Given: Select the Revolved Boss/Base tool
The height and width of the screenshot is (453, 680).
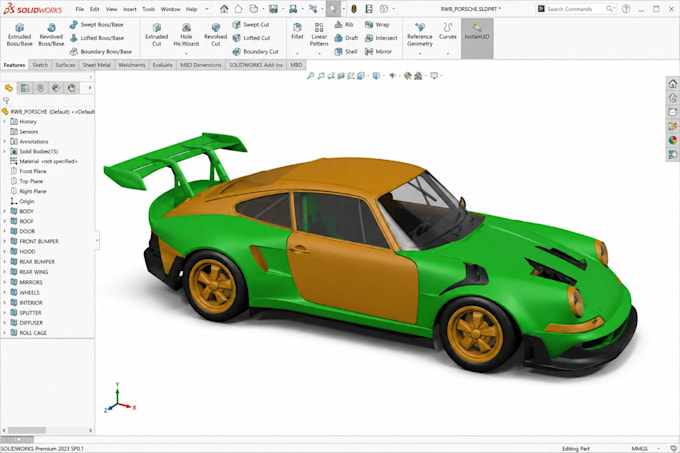Looking at the screenshot, I should pyautogui.click(x=51, y=35).
